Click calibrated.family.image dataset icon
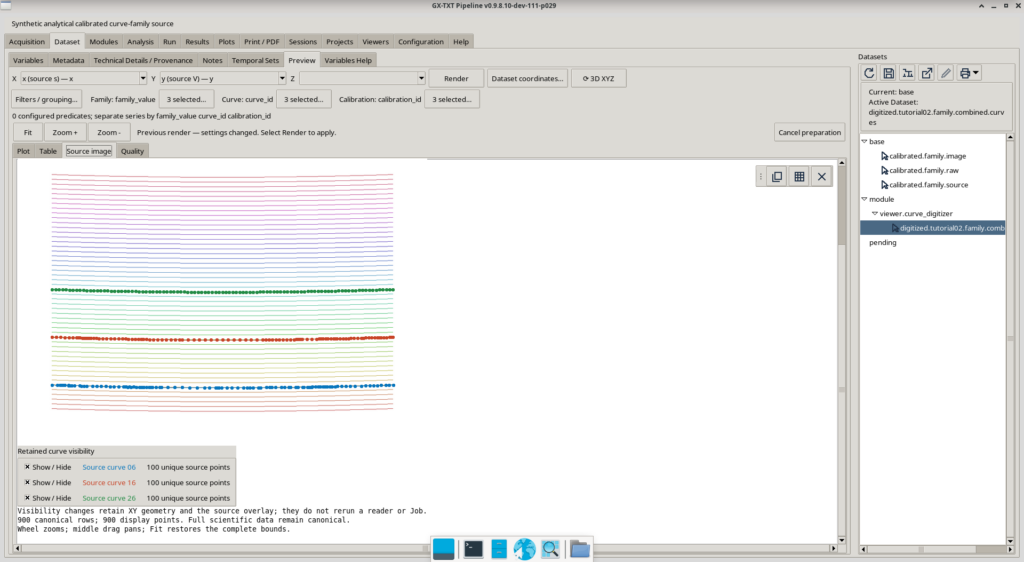This screenshot has height=562, width=1024. 884,156
